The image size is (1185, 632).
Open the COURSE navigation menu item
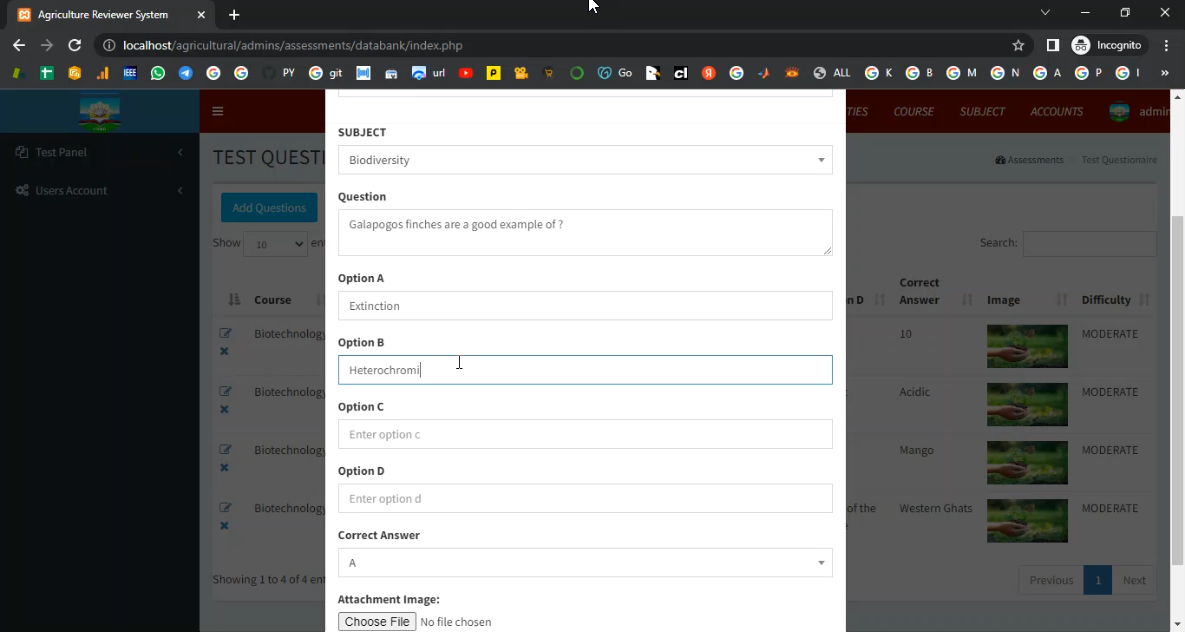(x=913, y=112)
